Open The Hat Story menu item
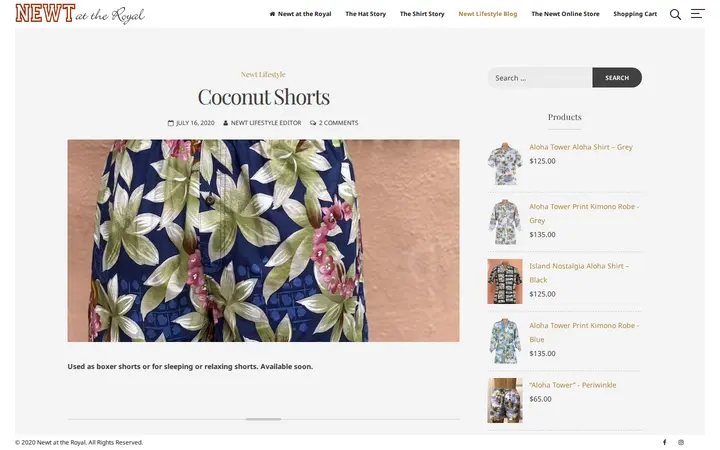The width and height of the screenshot is (720, 450). [x=366, y=14]
